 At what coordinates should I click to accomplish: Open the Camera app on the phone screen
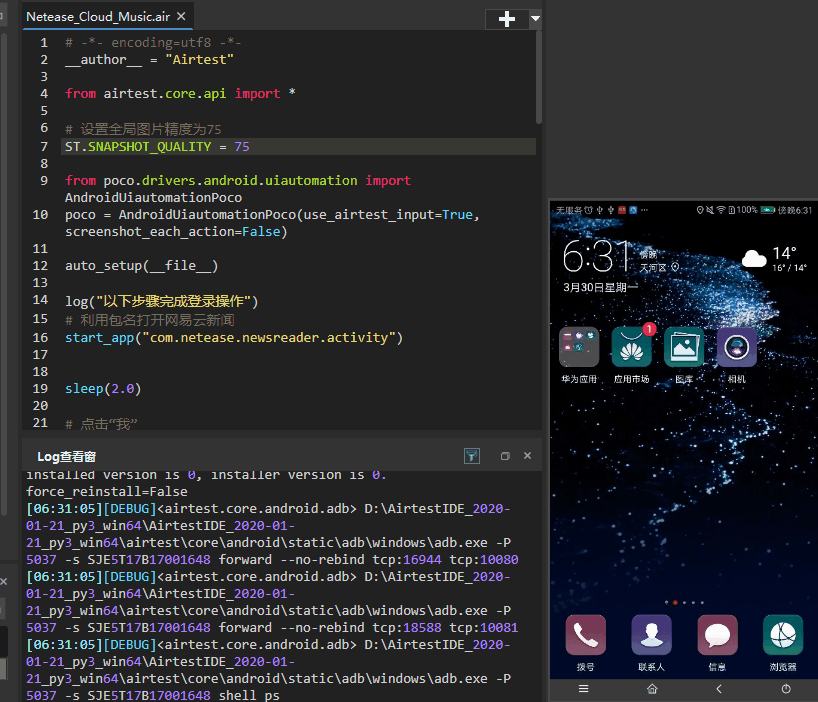point(736,347)
